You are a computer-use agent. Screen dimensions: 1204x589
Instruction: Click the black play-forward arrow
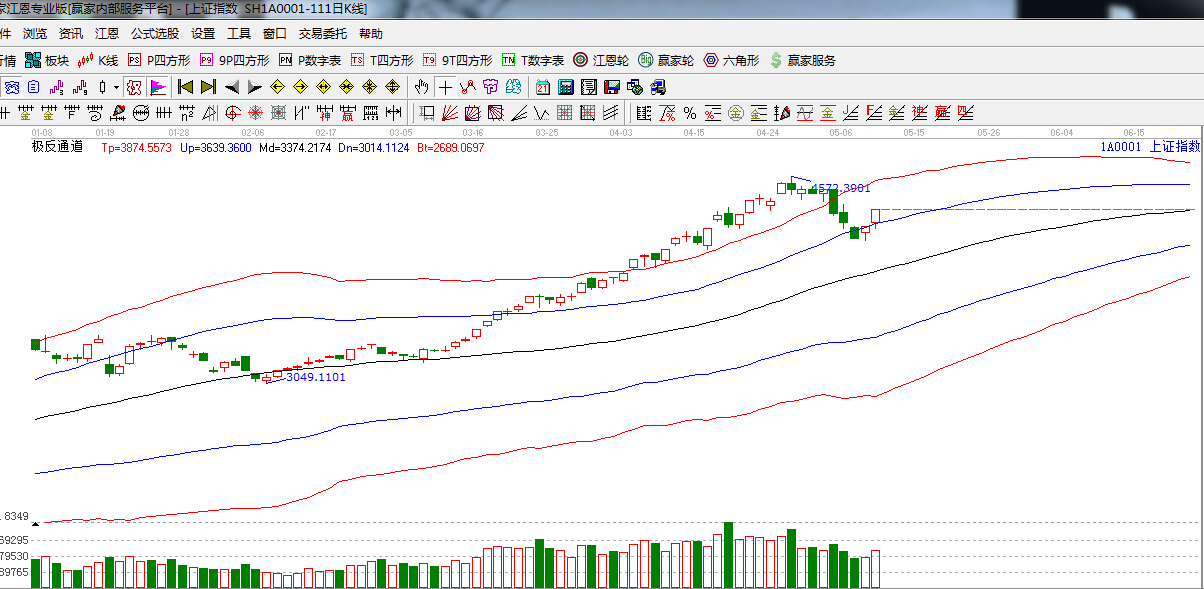pyautogui.click(x=254, y=87)
